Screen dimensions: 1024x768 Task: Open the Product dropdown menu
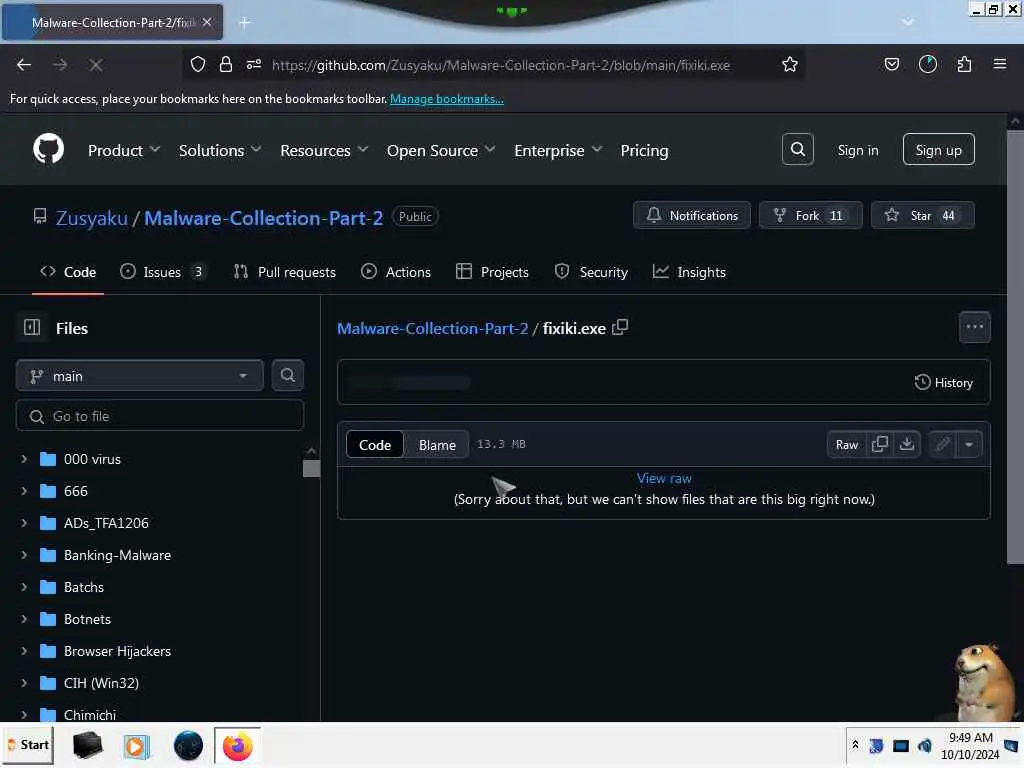coord(124,150)
